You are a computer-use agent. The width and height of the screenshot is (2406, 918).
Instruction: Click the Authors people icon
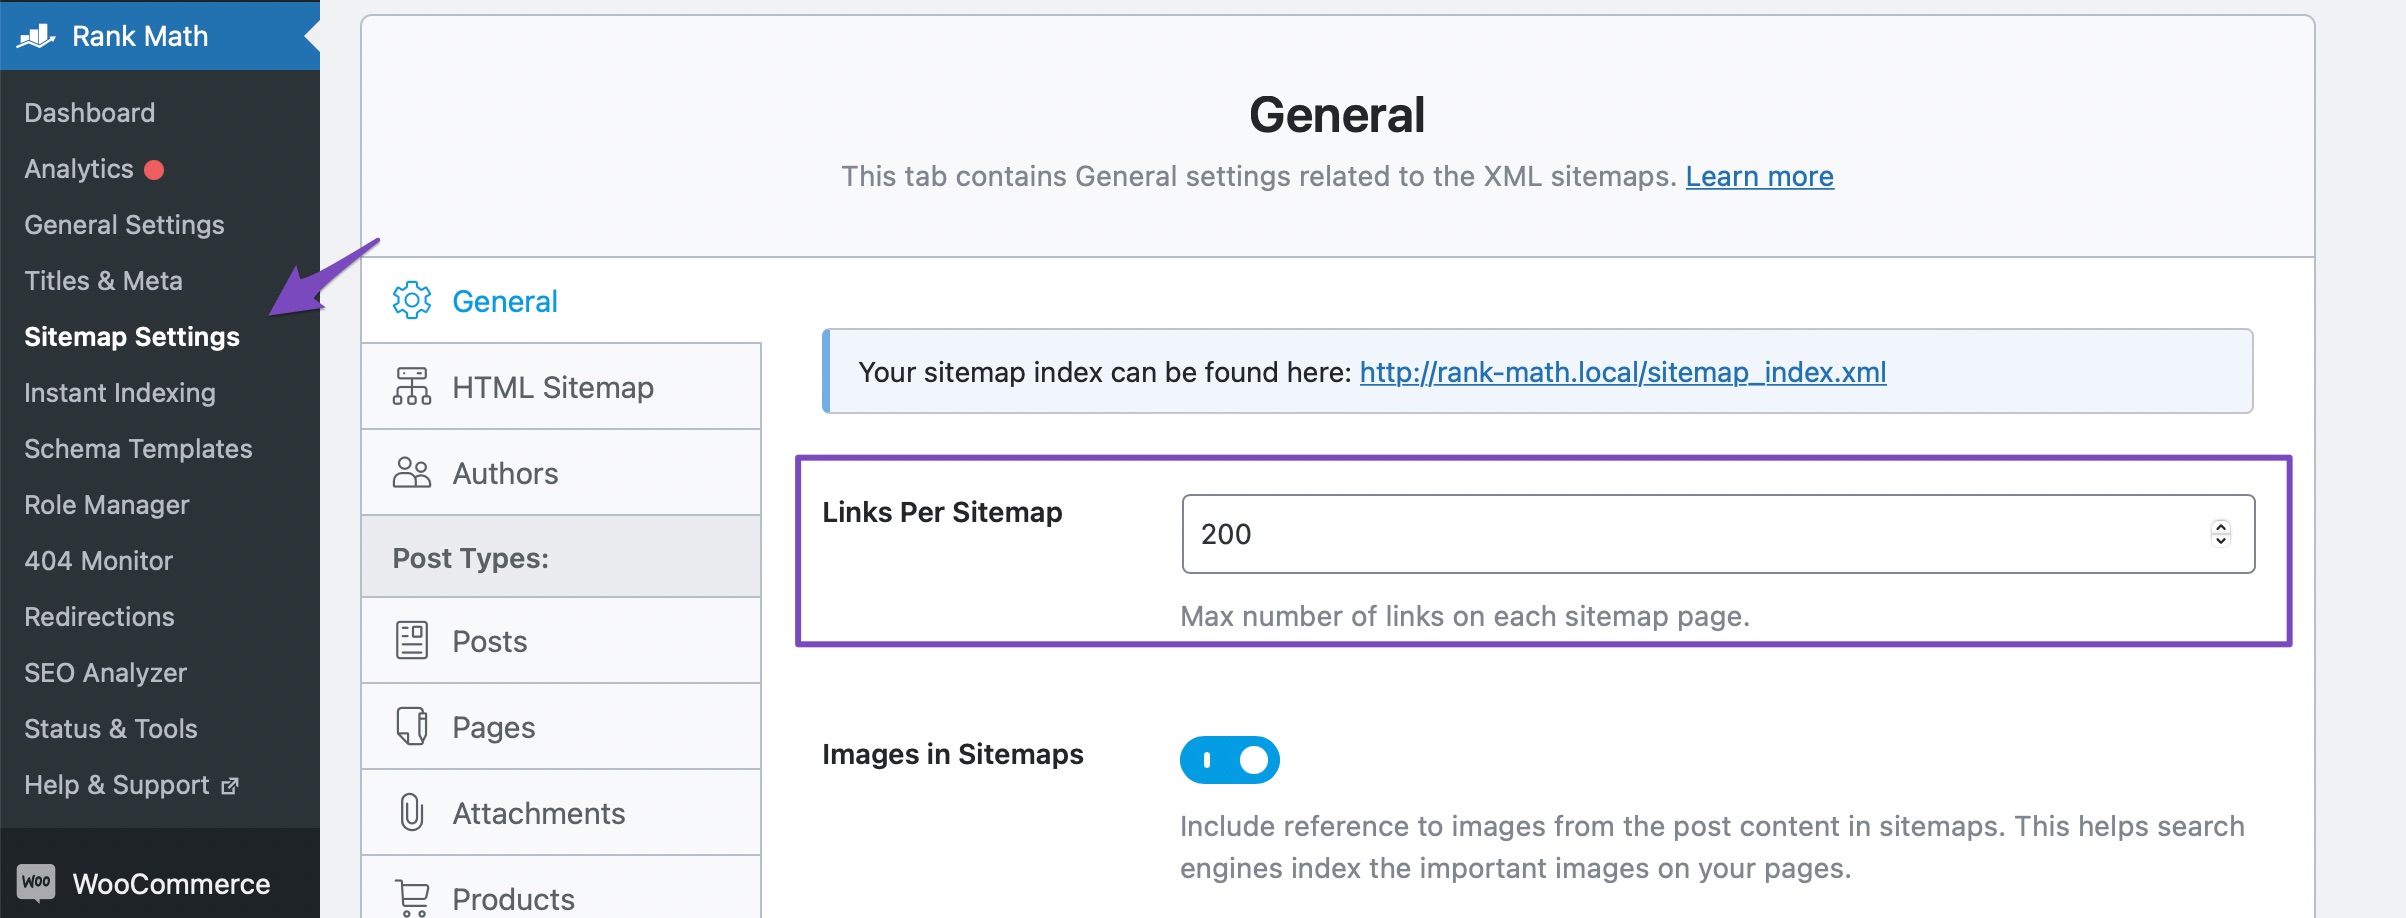coord(412,473)
